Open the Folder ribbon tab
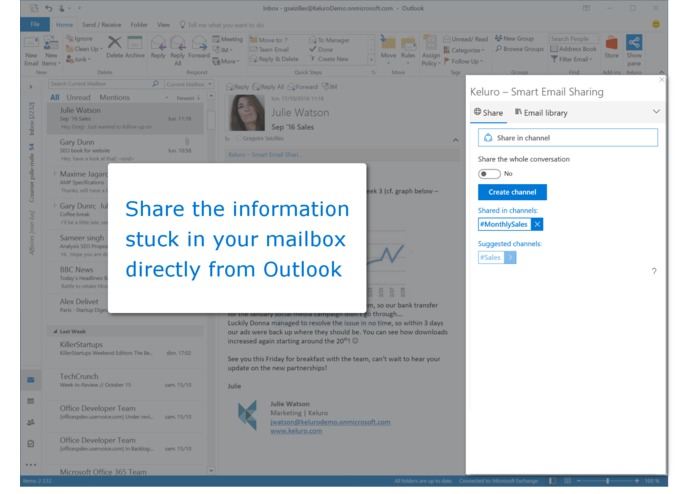Image resolution: width=695 pixels, height=494 pixels. pyautogui.click(x=139, y=25)
